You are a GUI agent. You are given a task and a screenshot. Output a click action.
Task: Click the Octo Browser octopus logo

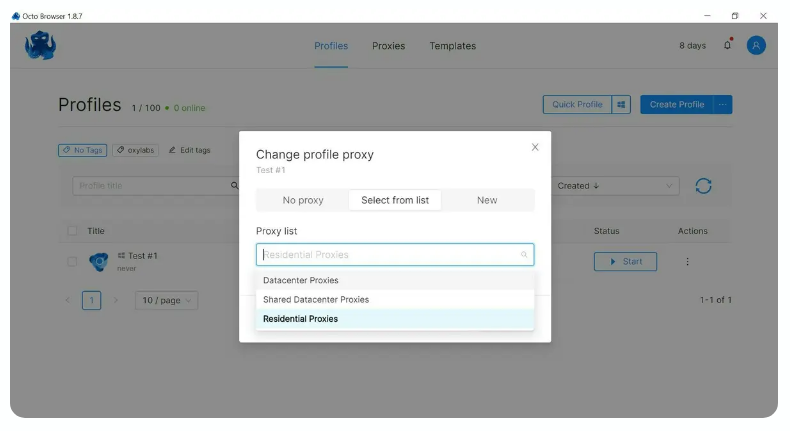(x=41, y=45)
